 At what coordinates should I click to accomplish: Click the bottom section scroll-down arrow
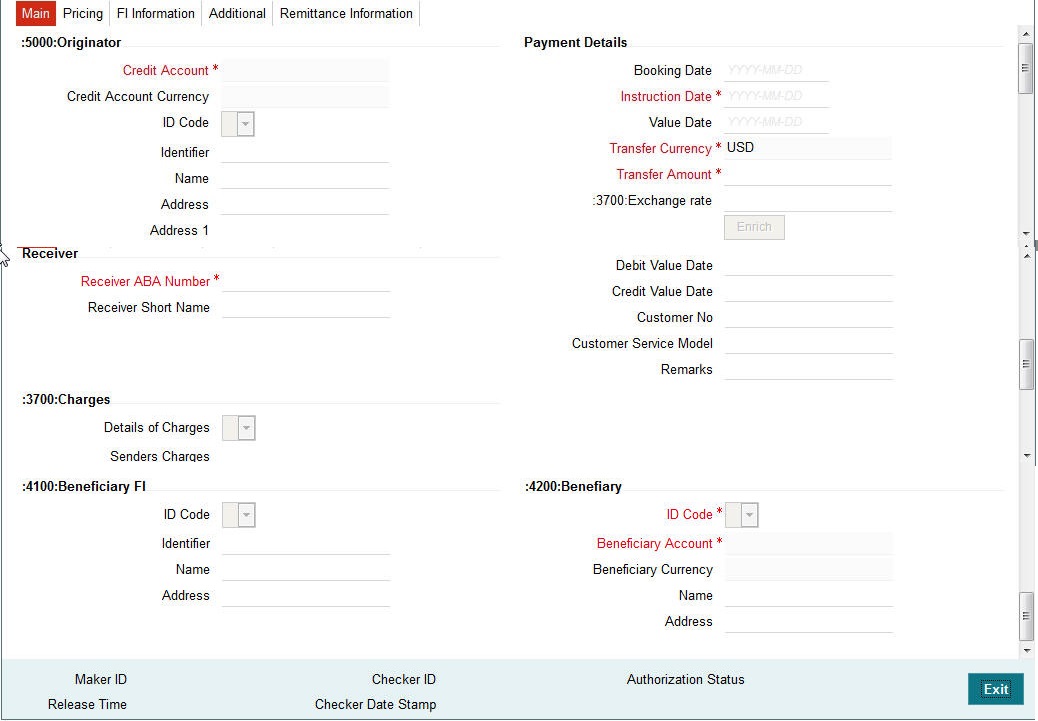point(1027,650)
